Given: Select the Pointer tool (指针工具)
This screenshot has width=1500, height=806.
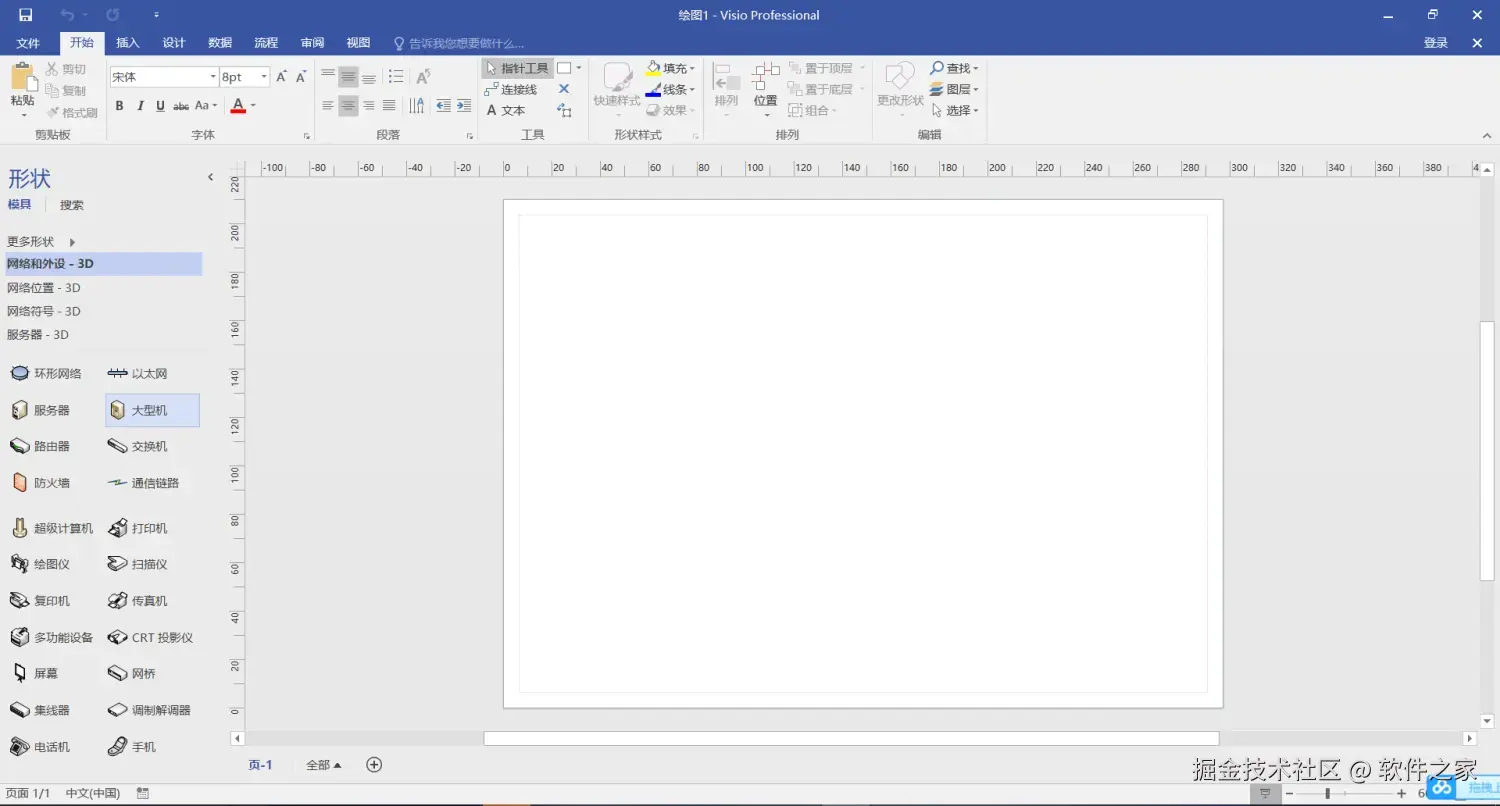Looking at the screenshot, I should pos(517,68).
